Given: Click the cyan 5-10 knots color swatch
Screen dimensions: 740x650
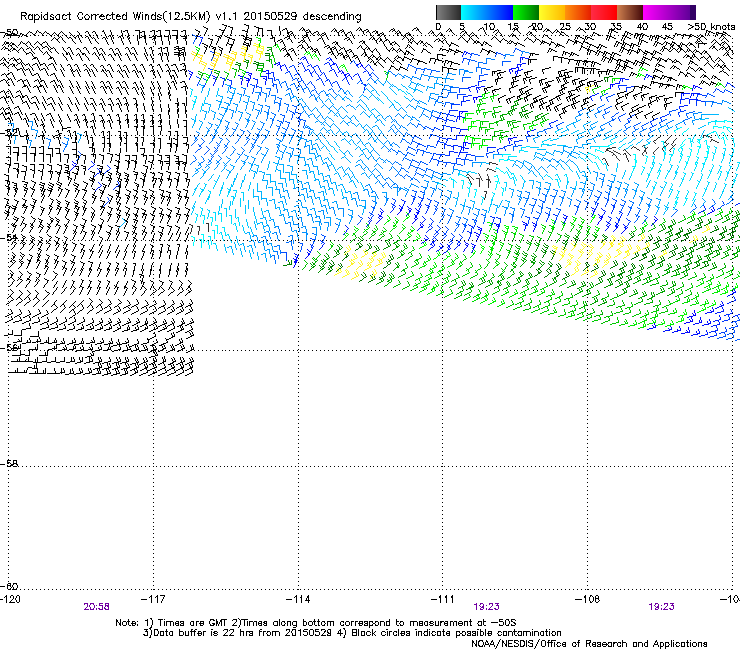Looking at the screenshot, I should click(x=474, y=12).
